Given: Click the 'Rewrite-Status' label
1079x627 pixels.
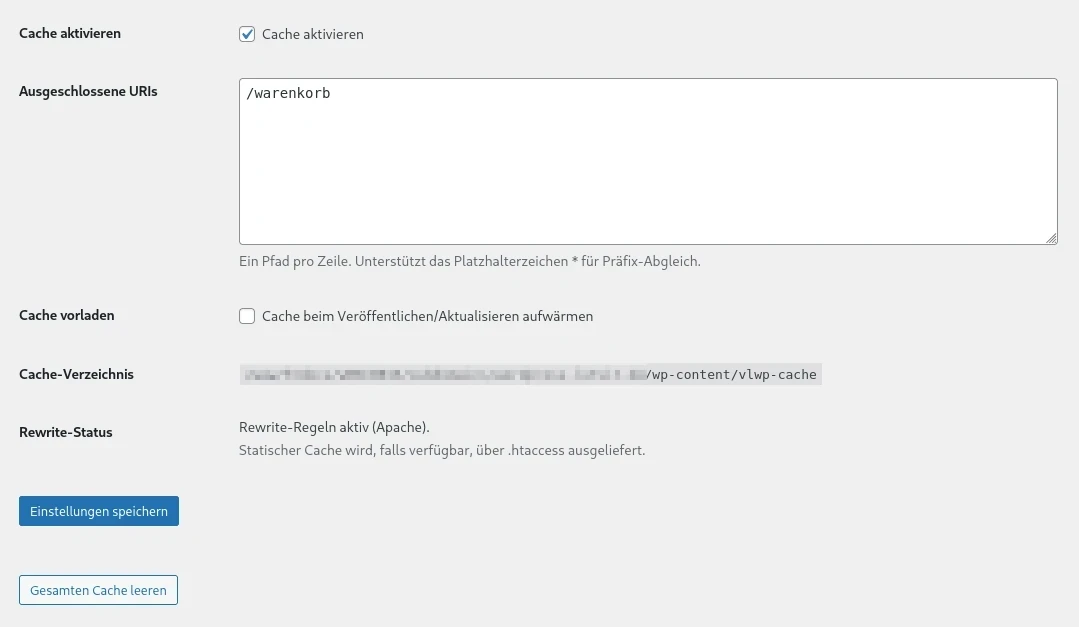Looking at the screenshot, I should tap(64, 432).
